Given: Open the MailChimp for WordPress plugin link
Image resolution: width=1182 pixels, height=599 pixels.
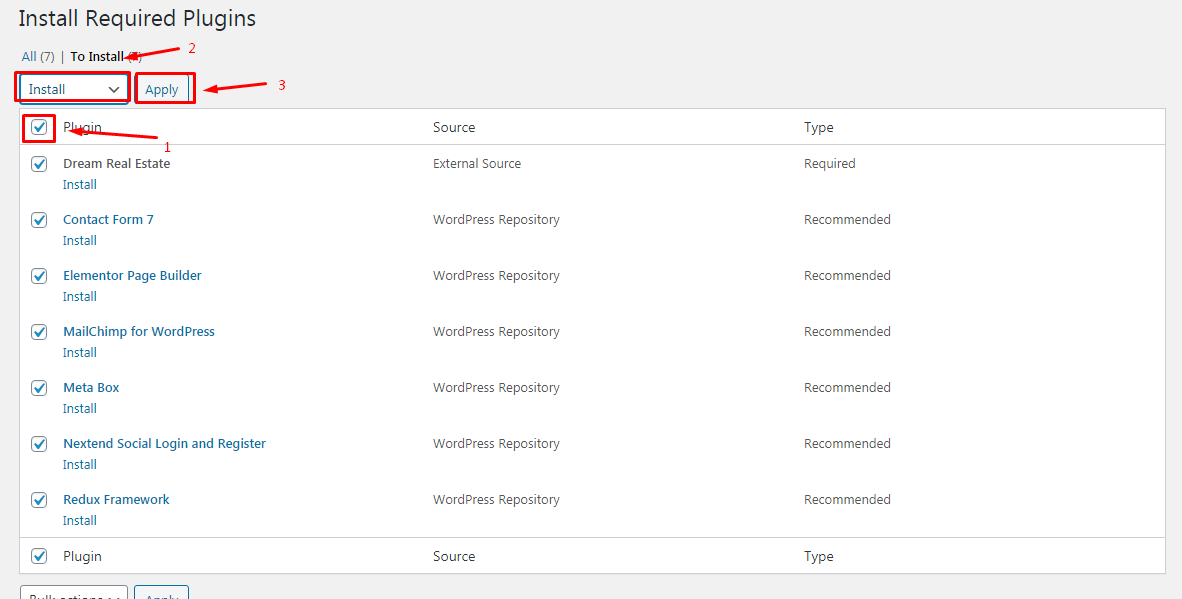Looking at the screenshot, I should tap(139, 332).
